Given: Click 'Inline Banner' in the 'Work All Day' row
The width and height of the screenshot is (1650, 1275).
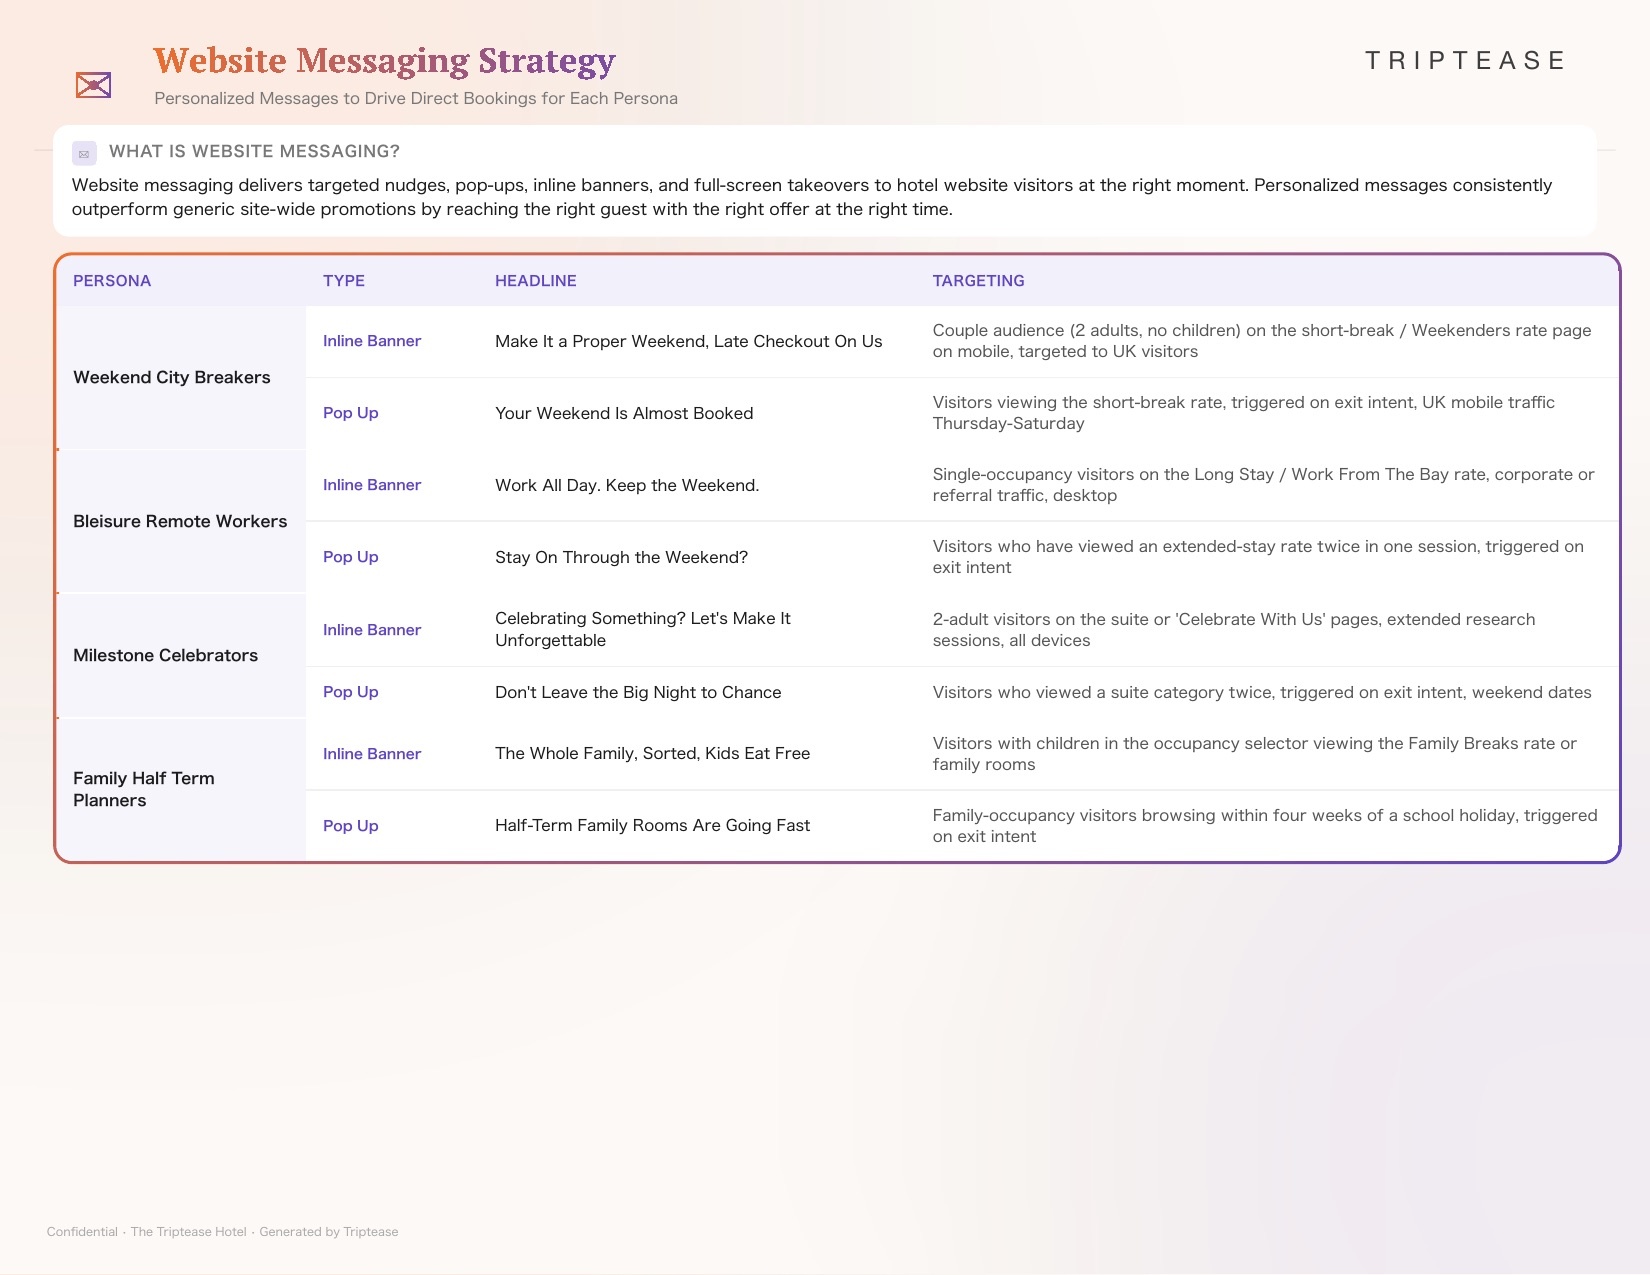Looking at the screenshot, I should pyautogui.click(x=372, y=485).
